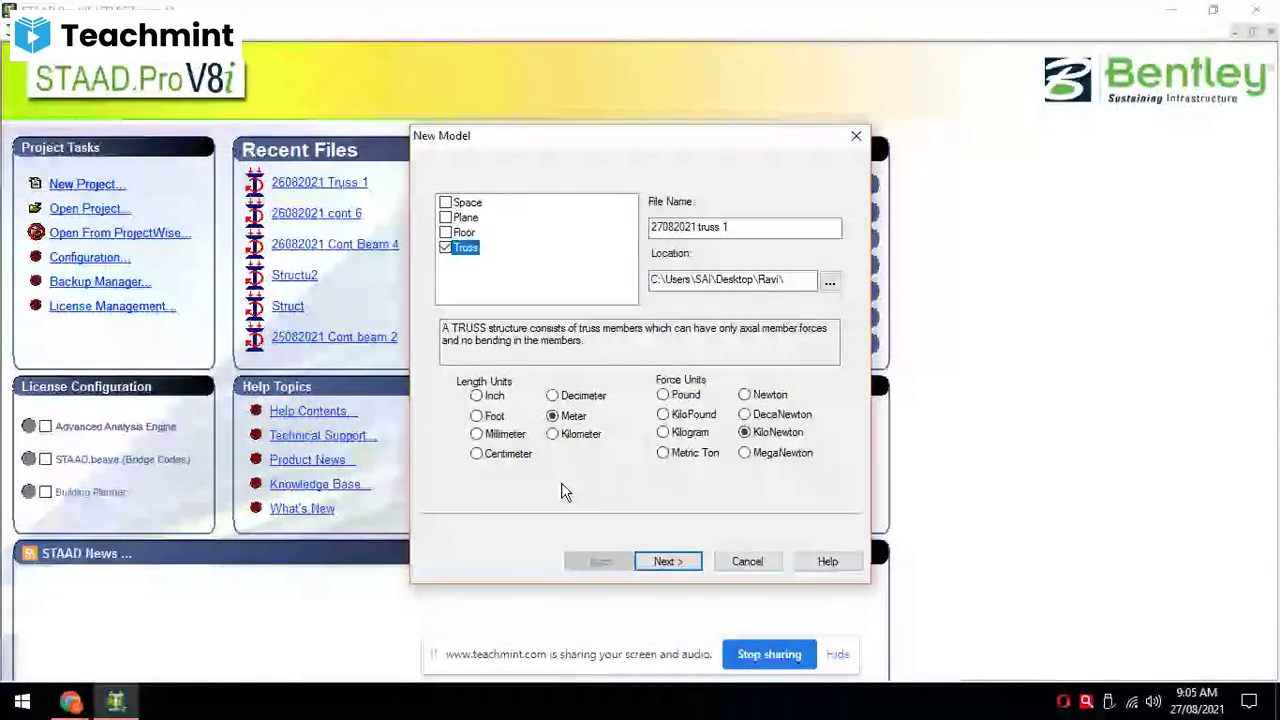This screenshot has width=1280, height=720.
Task: Select Kilogram as force unit
Action: [663, 433]
